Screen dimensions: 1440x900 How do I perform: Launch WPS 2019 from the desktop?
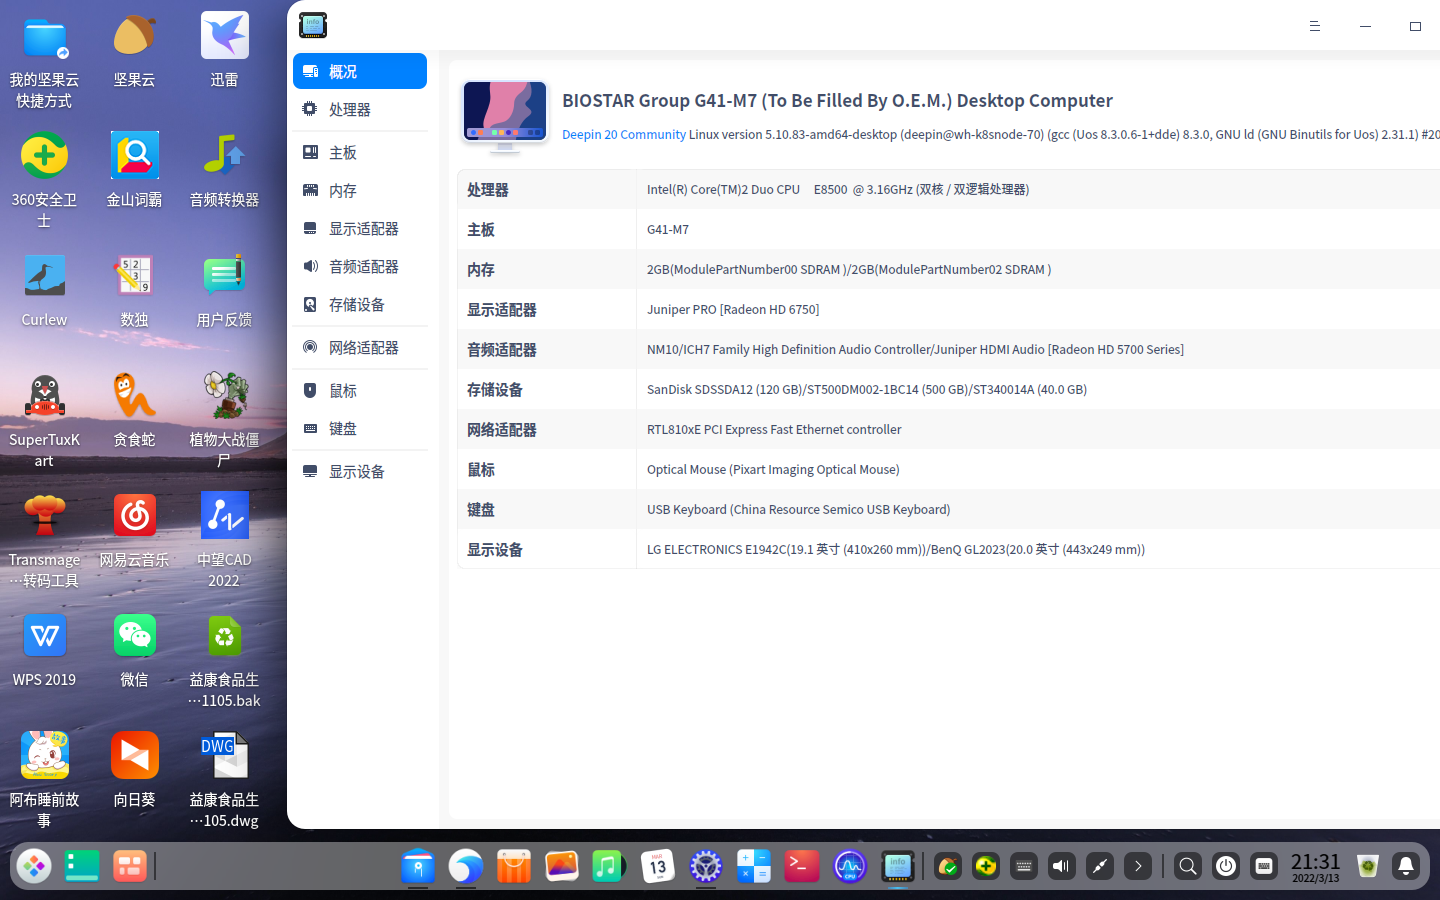point(44,635)
